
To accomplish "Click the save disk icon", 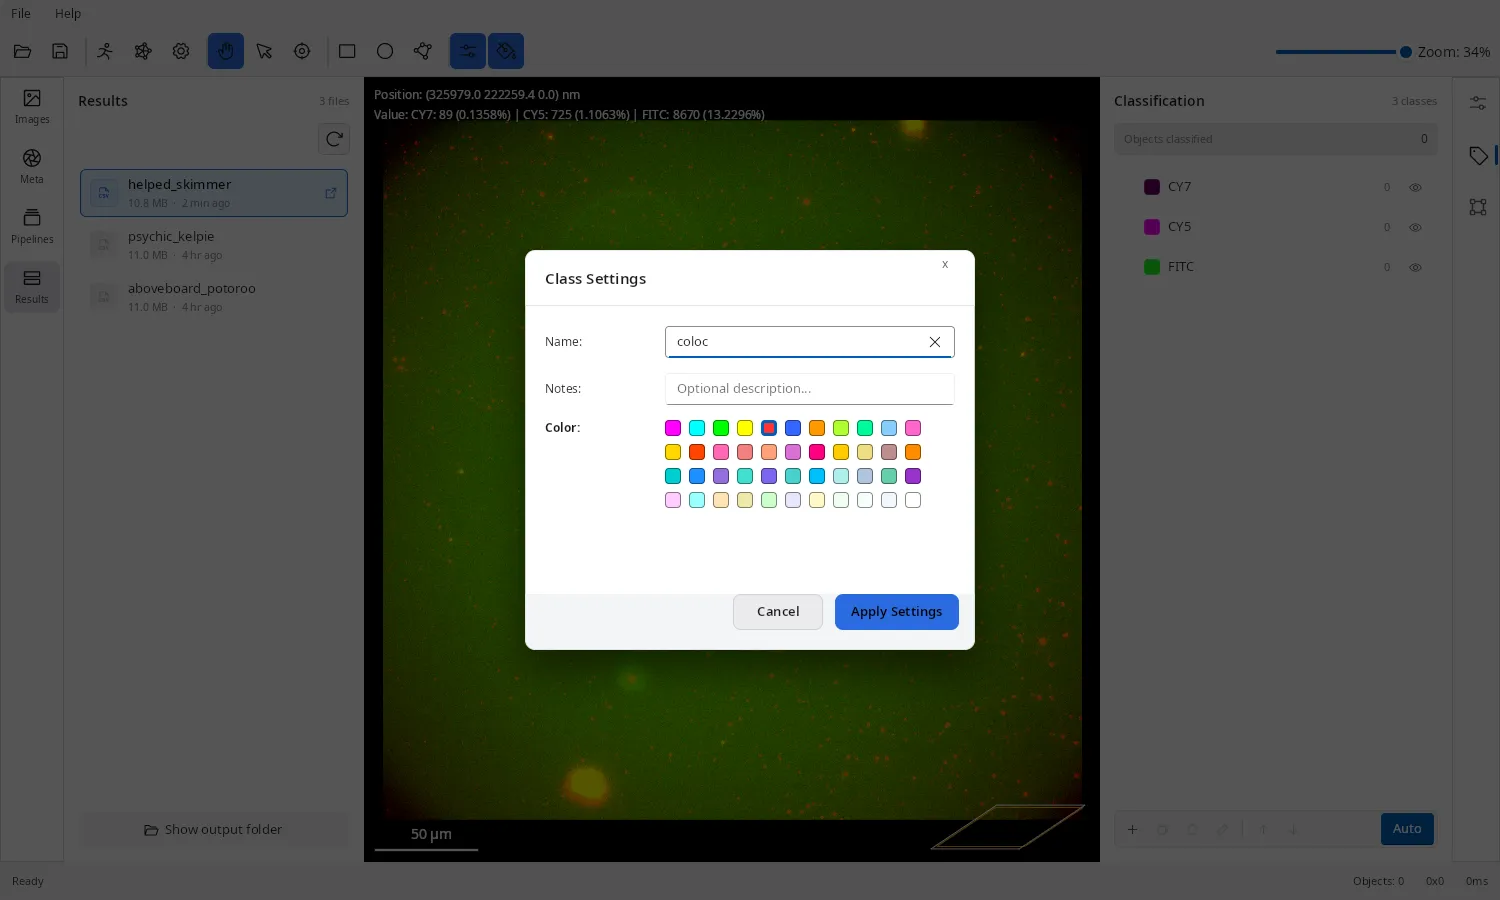I will 60,51.
